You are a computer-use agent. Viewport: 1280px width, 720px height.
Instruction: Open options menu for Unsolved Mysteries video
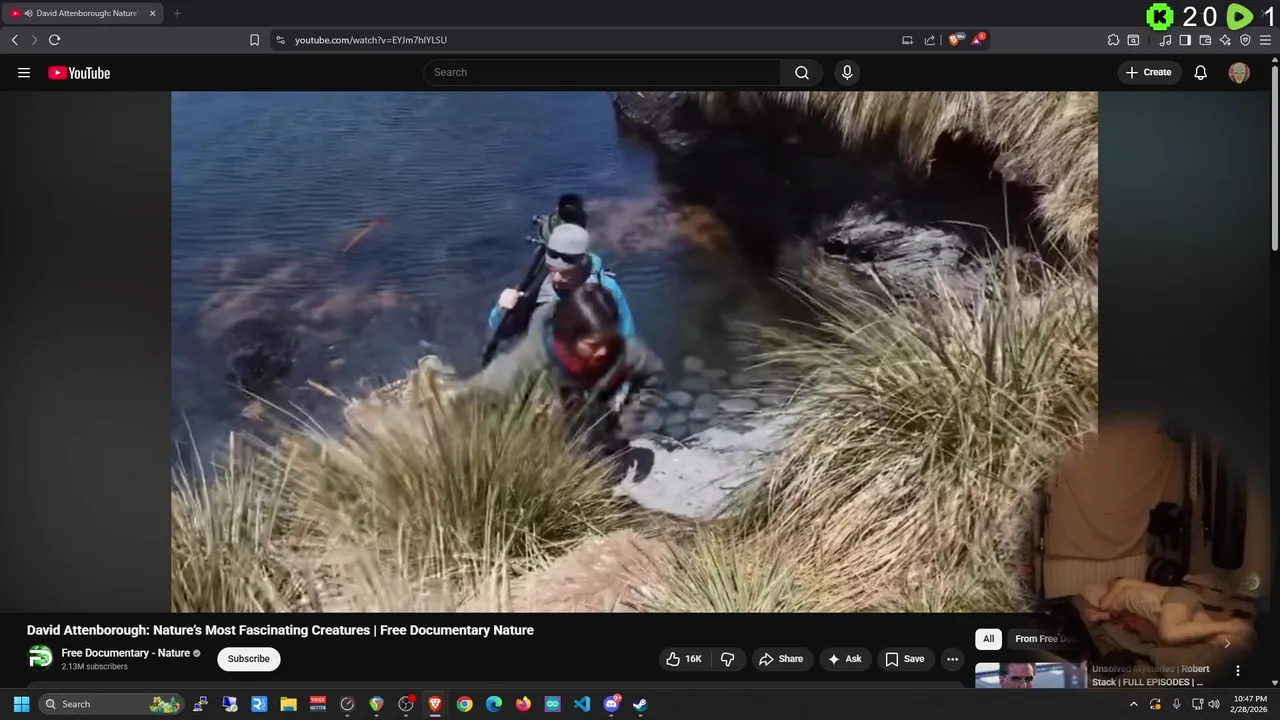[1237, 671]
